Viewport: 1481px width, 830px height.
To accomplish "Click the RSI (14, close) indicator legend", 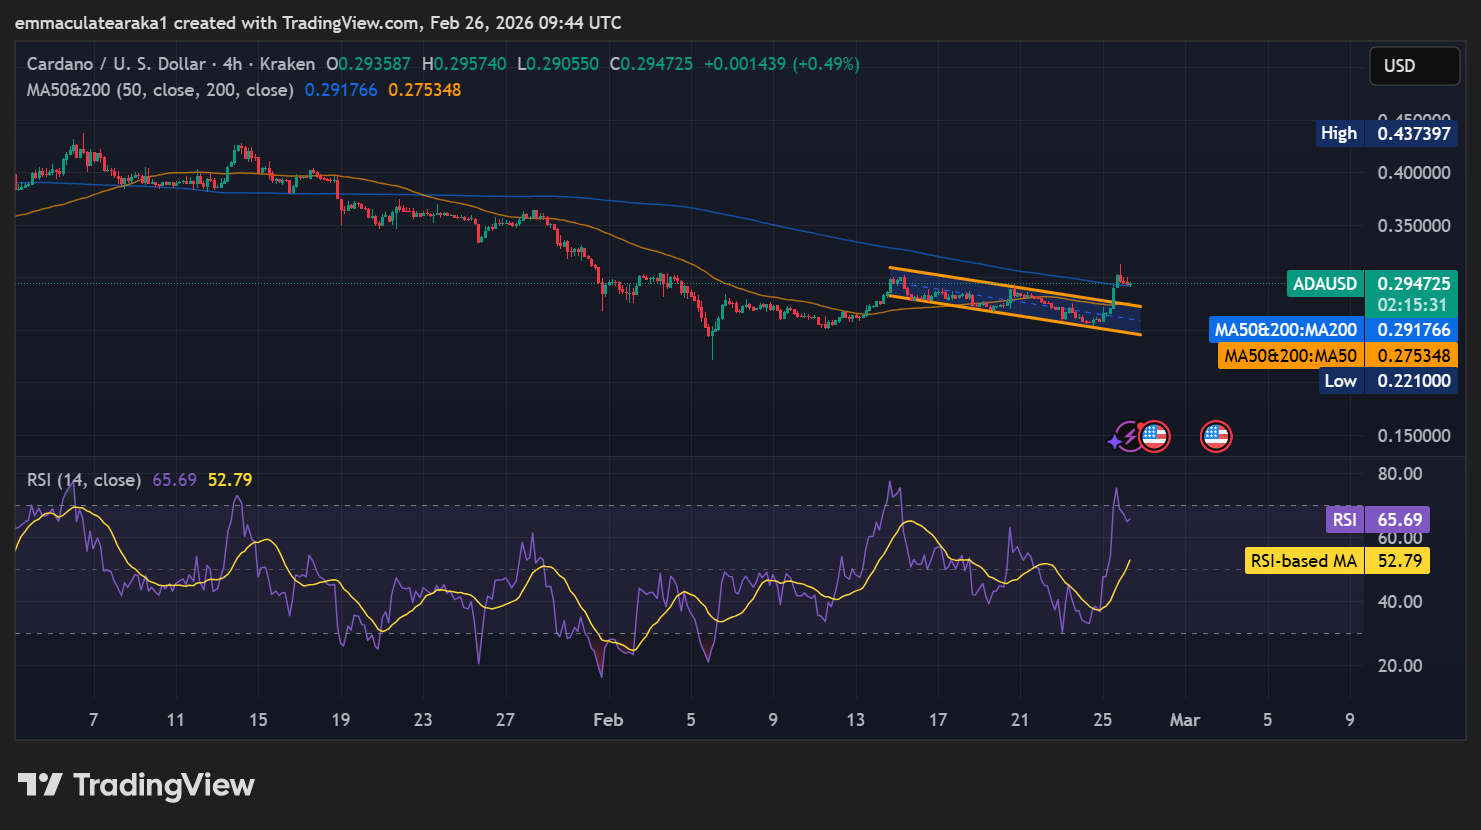I will click(x=84, y=480).
